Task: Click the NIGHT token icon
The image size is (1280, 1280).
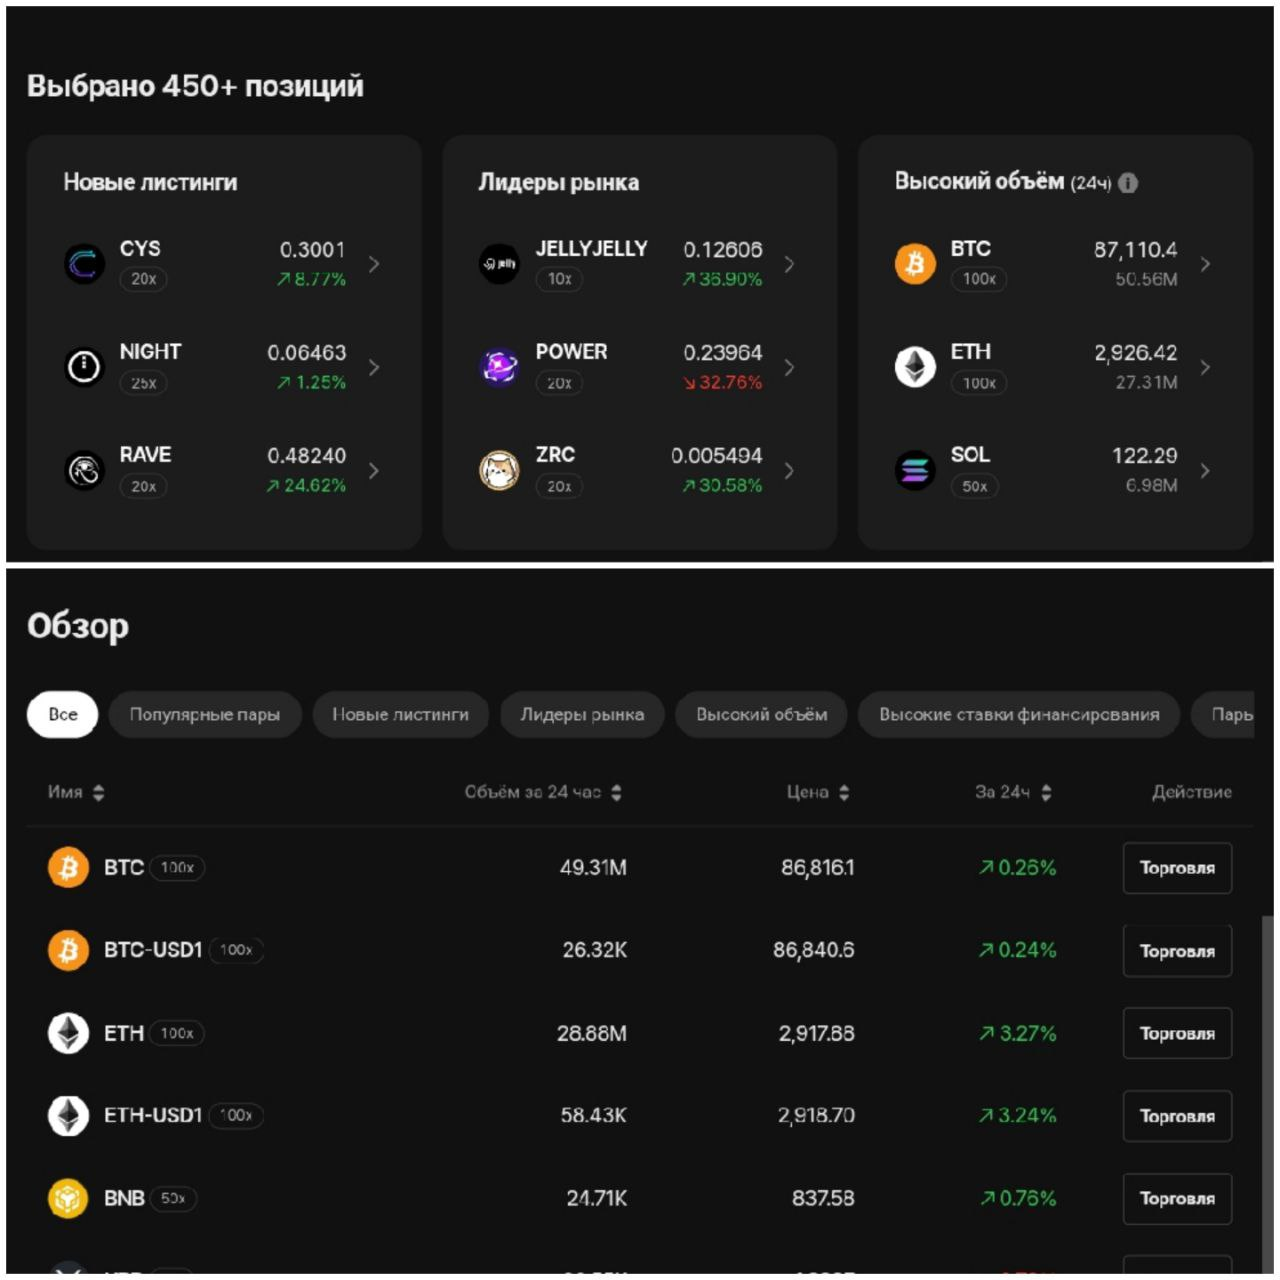Action: pos(84,367)
